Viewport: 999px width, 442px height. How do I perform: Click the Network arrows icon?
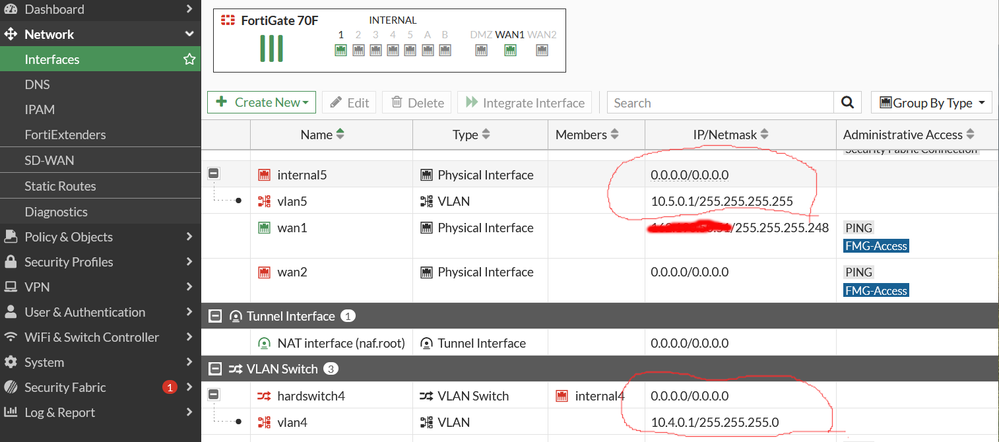tap(10, 34)
